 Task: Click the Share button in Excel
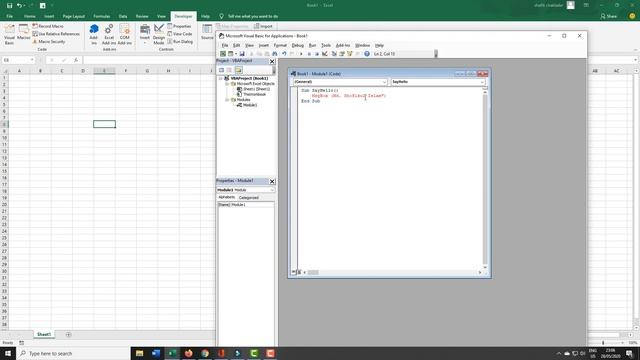[609, 16]
